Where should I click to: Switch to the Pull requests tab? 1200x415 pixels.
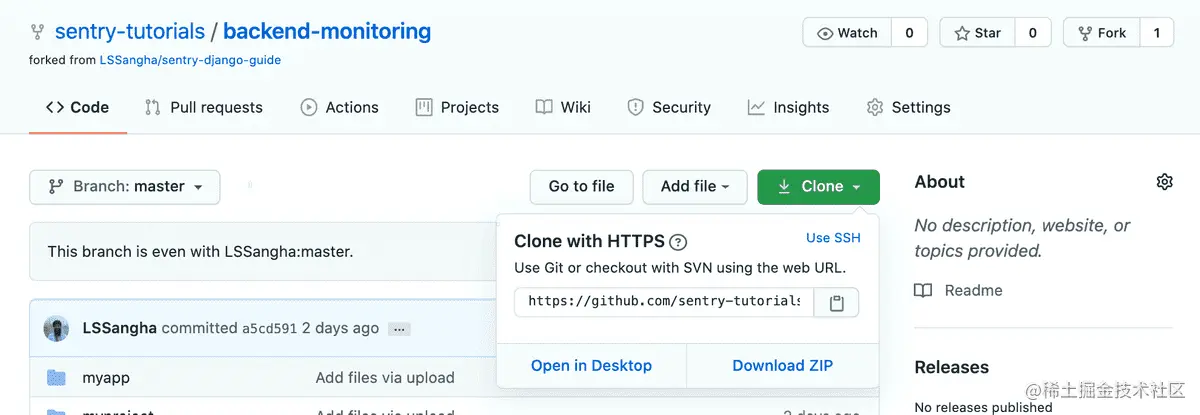coord(204,107)
